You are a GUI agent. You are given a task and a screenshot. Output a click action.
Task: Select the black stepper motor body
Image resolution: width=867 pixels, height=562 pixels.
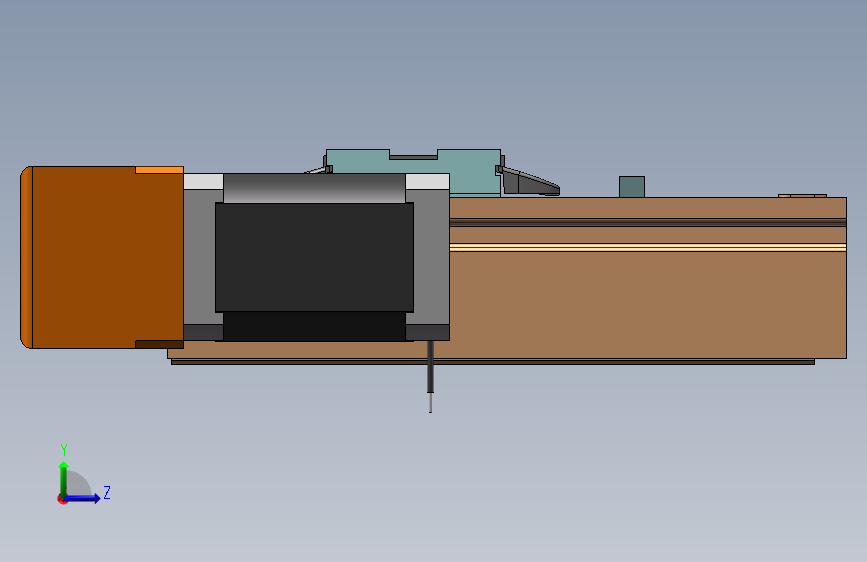click(x=314, y=257)
